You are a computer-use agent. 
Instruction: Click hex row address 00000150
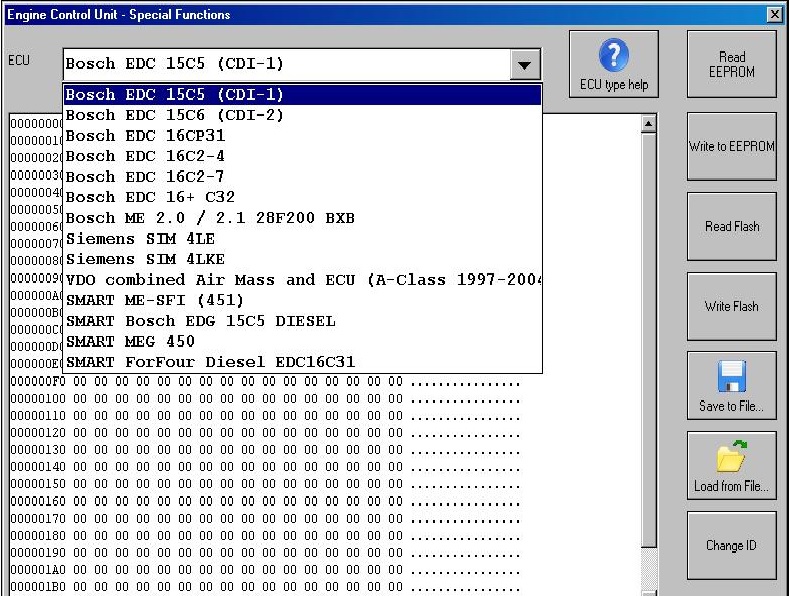pyautogui.click(x=38, y=485)
